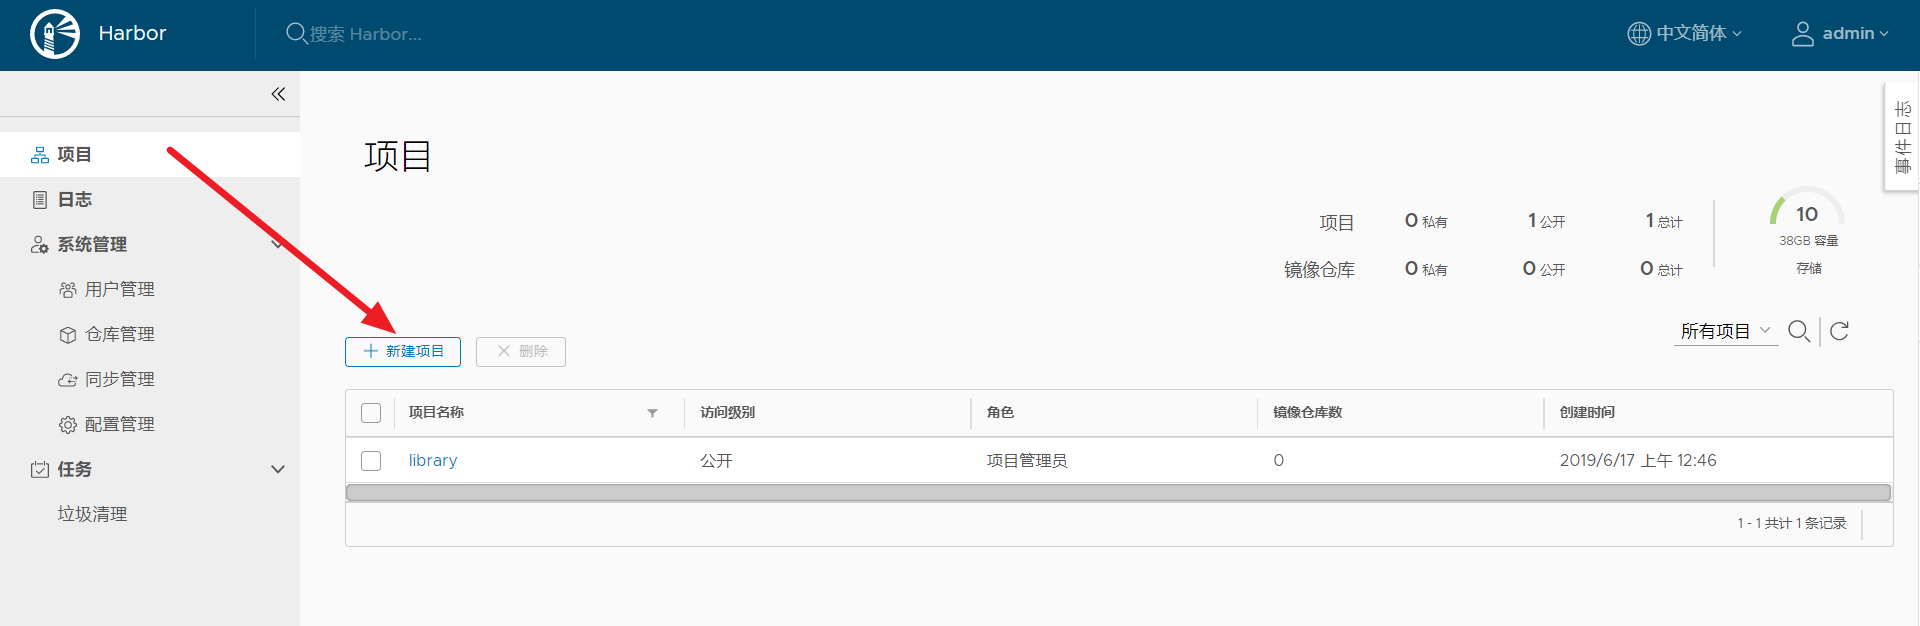
Task: Open the library project link
Action: [x=432, y=461]
